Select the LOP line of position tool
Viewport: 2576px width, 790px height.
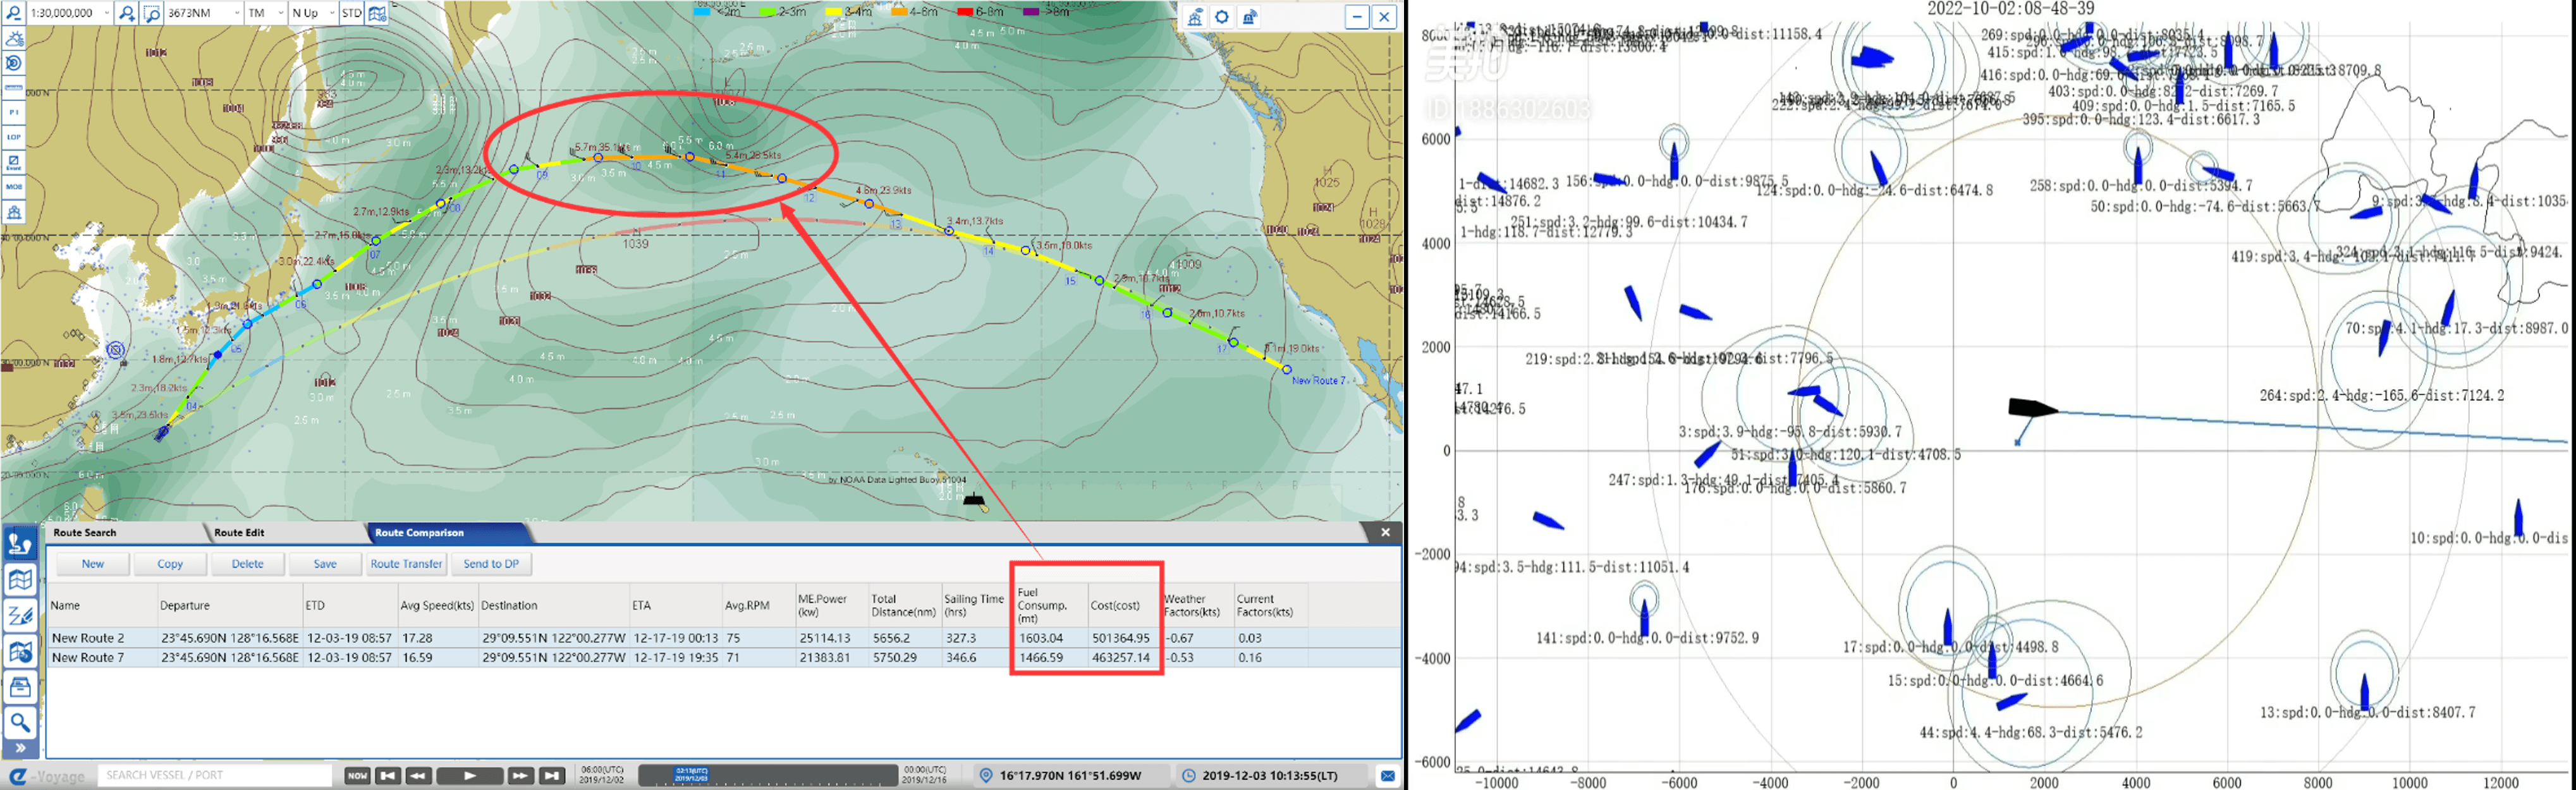coord(14,137)
